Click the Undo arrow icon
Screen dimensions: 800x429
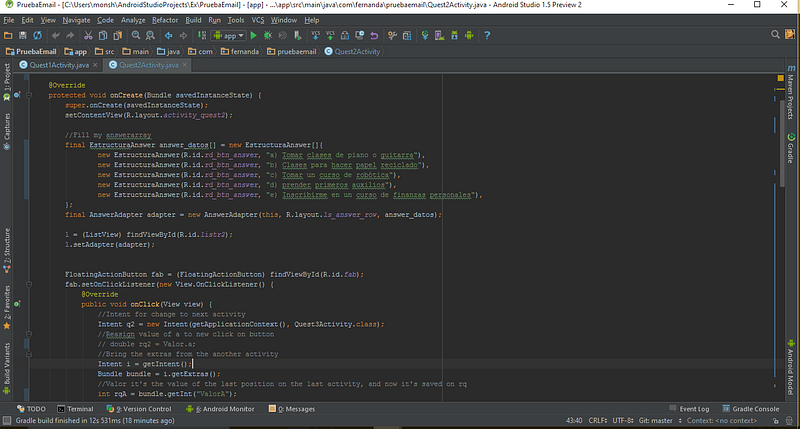[55, 35]
